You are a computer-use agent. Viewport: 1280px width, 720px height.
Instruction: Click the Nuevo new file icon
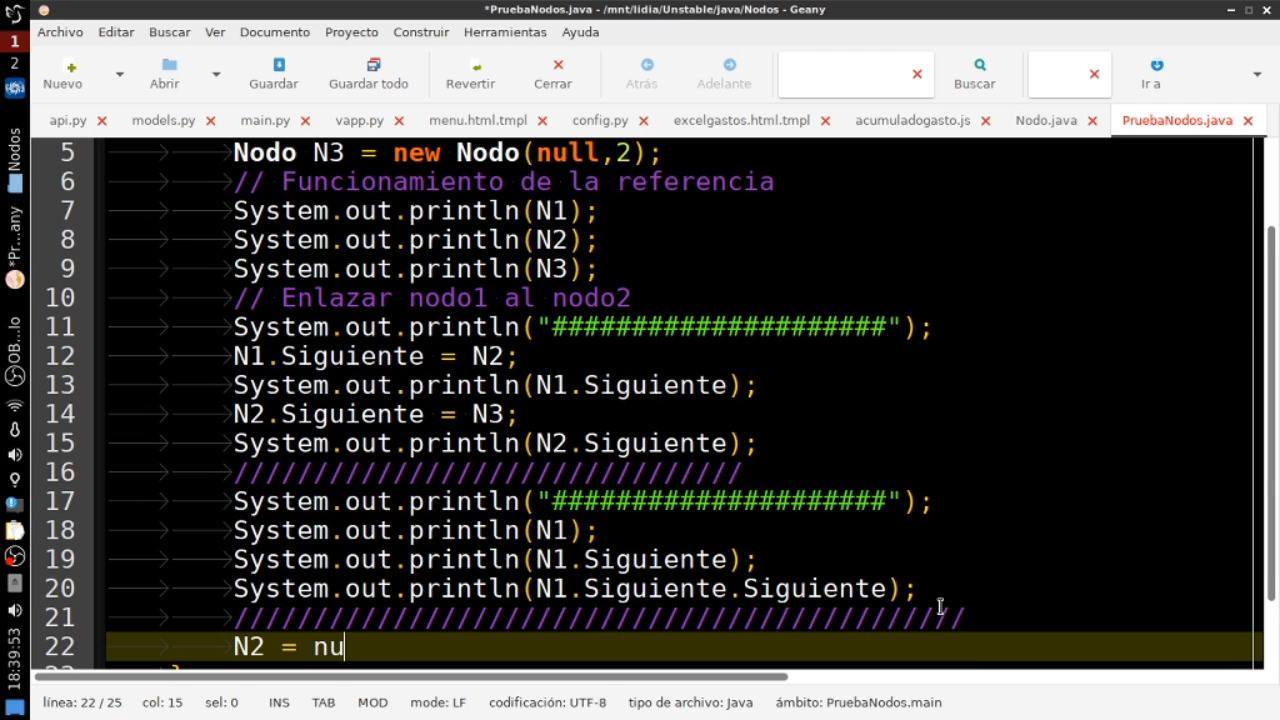pyautogui.click(x=70, y=65)
